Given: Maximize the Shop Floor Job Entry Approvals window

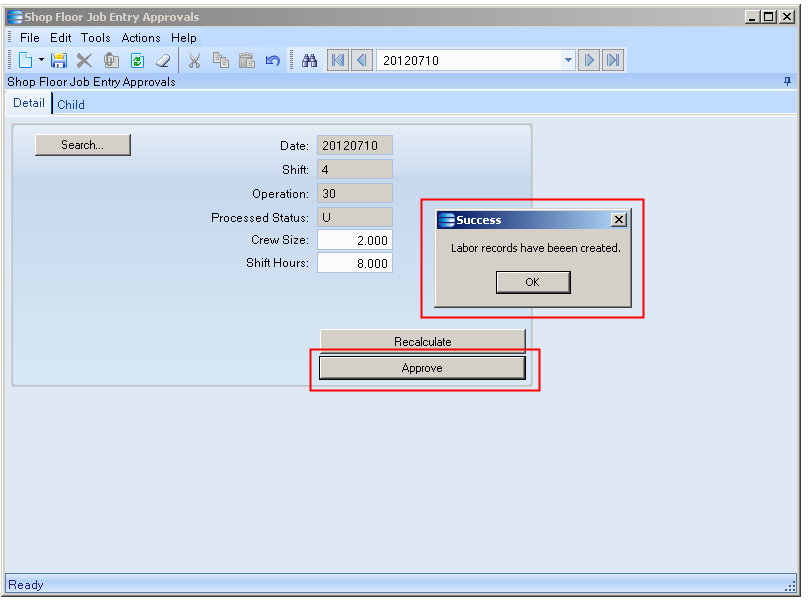Looking at the screenshot, I should pos(768,16).
